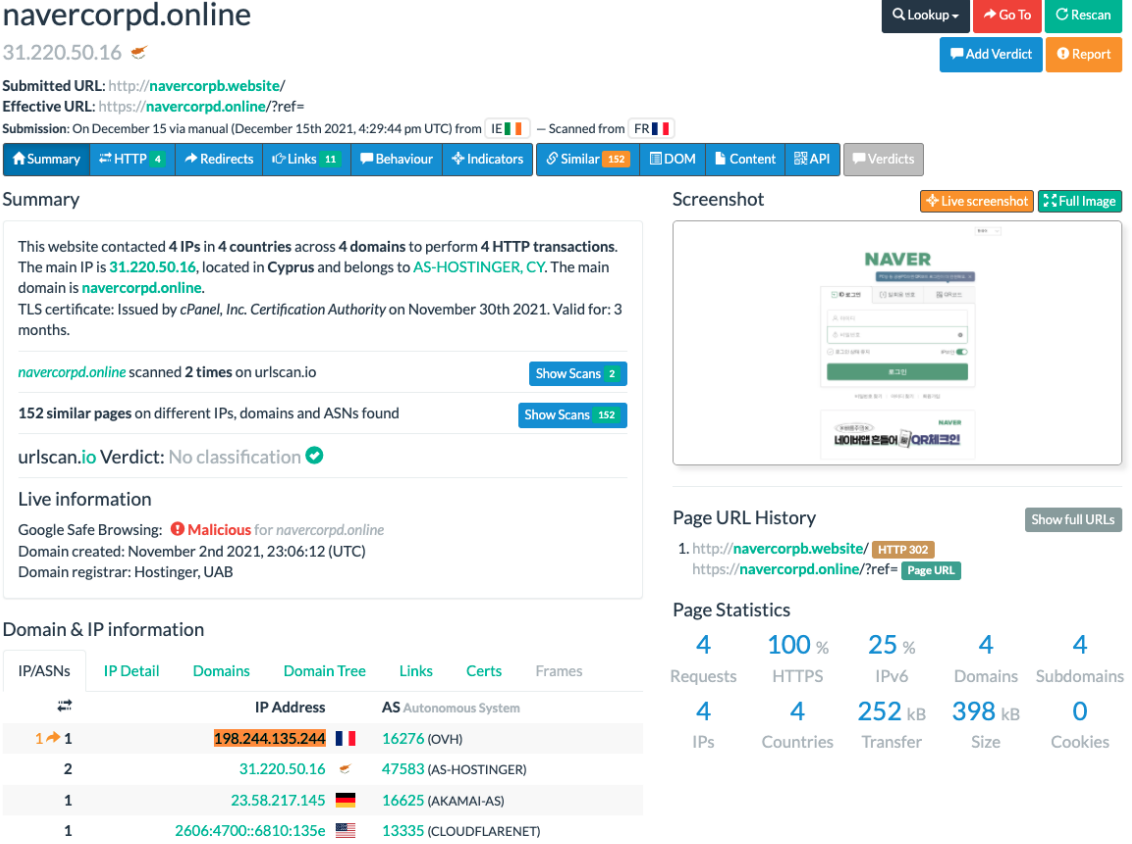Show Scans for the 2 domain scans
1132x844 pixels.
click(x=578, y=373)
